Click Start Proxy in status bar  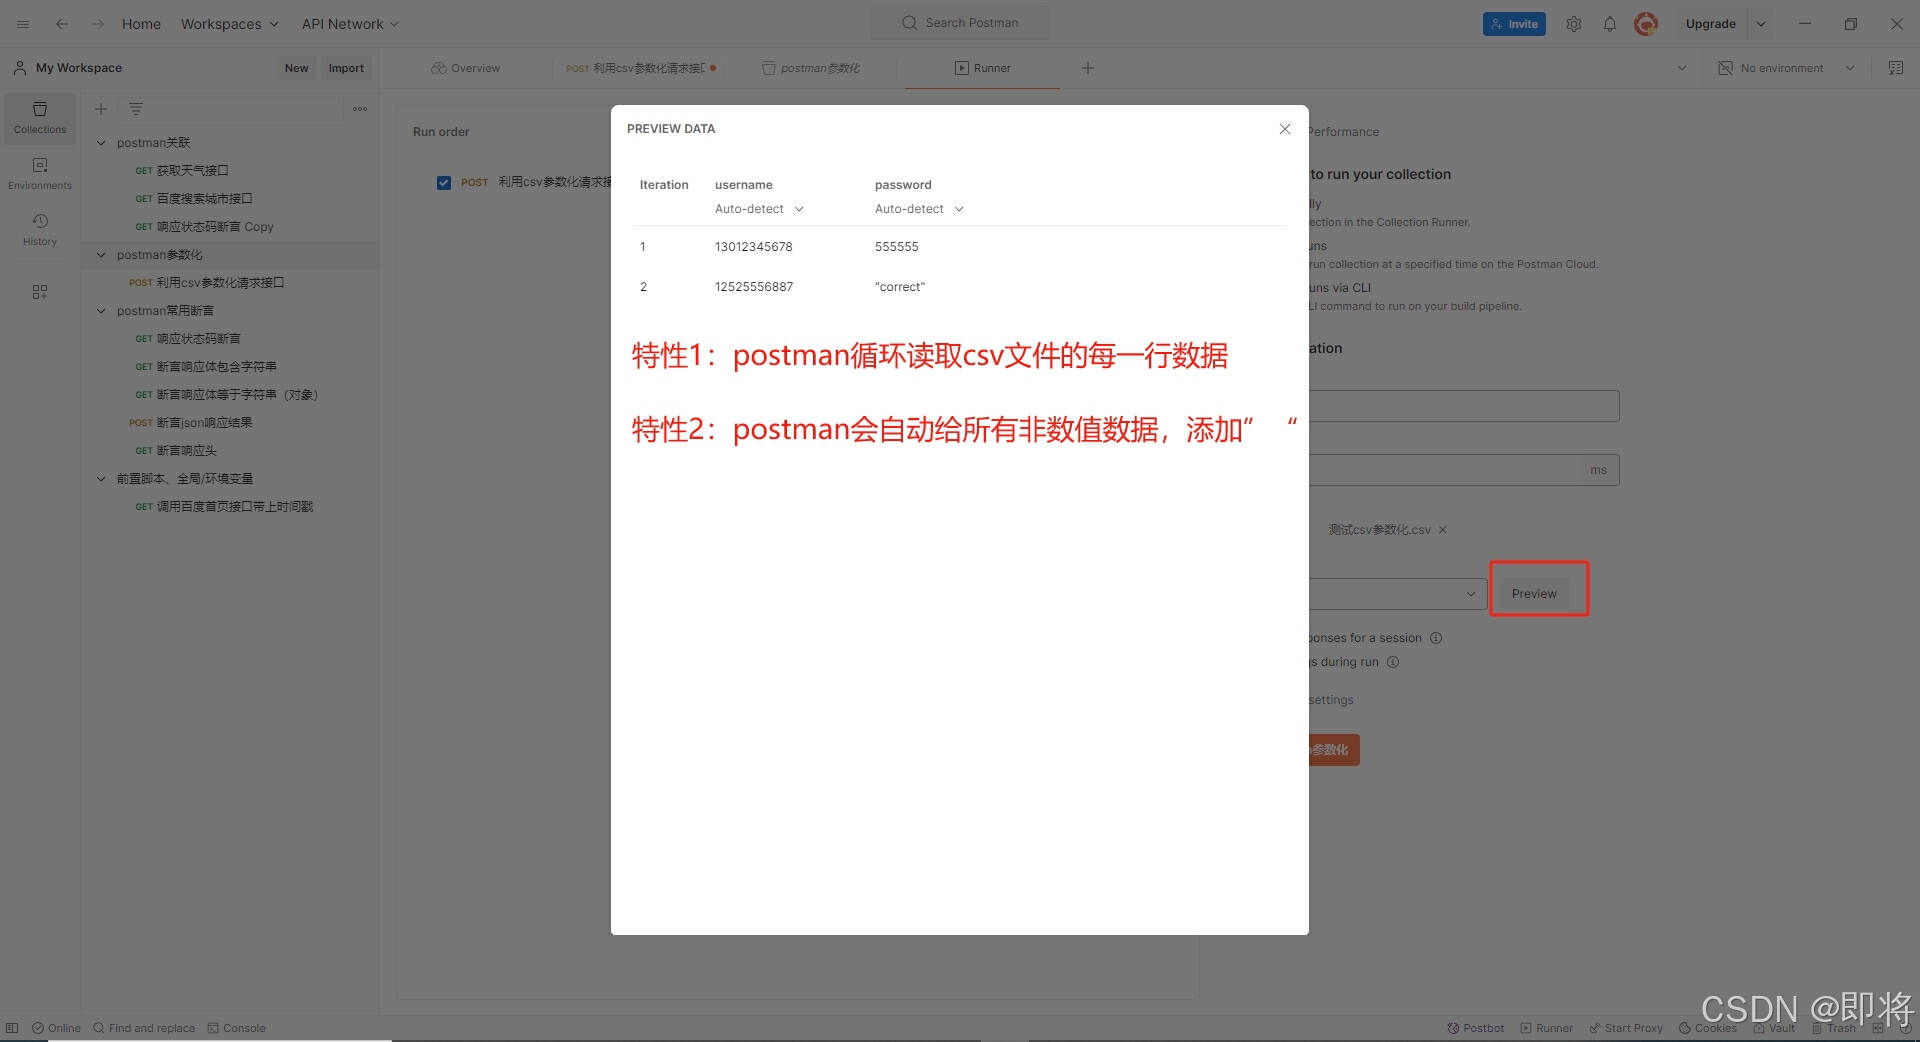tap(1626, 1028)
